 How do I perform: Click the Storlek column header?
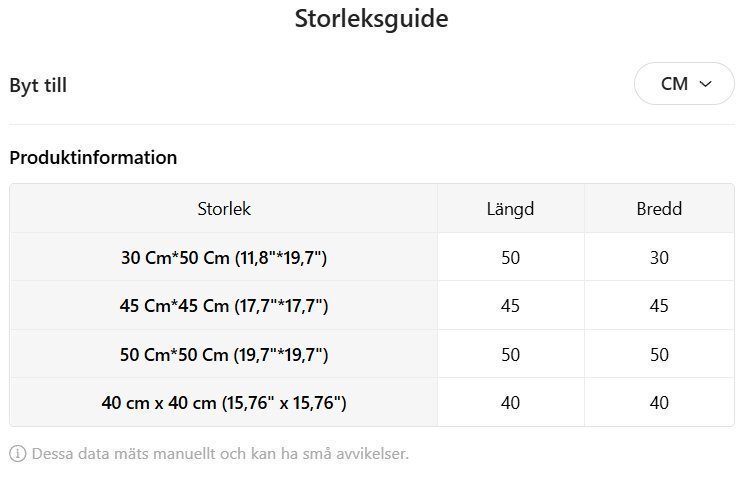[224, 209]
